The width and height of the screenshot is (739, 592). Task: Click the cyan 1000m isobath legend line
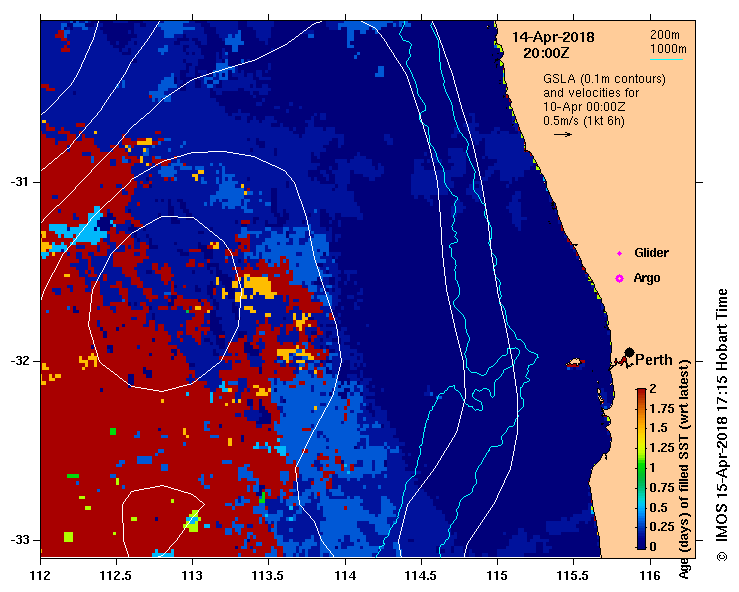click(666, 59)
